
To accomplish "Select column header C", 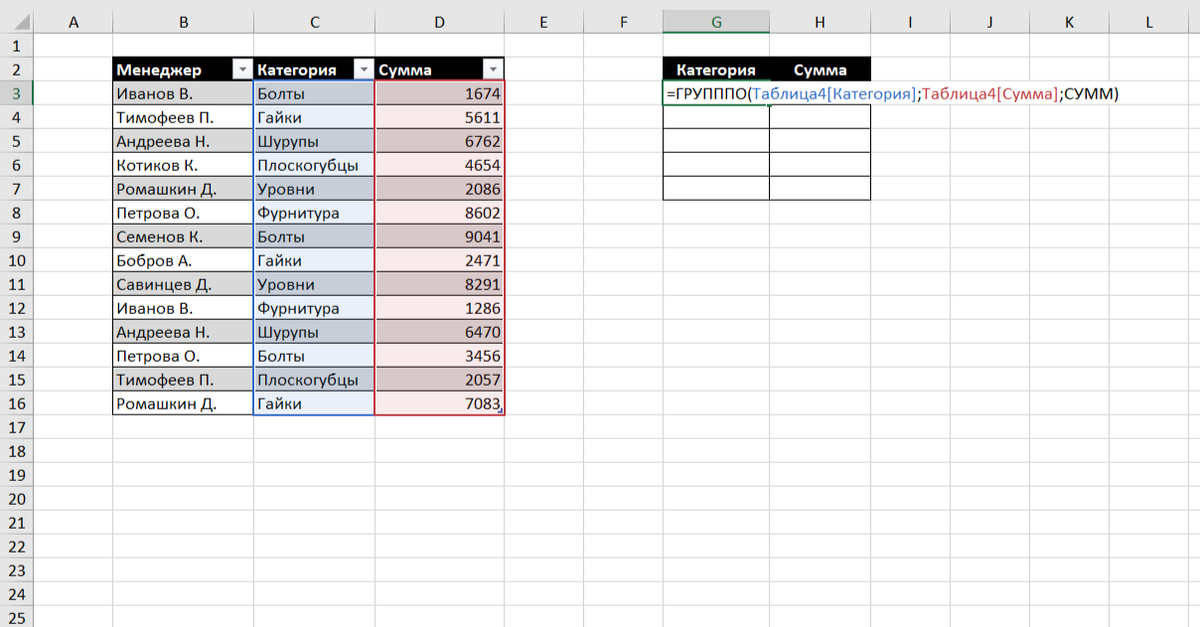I will click(314, 22).
